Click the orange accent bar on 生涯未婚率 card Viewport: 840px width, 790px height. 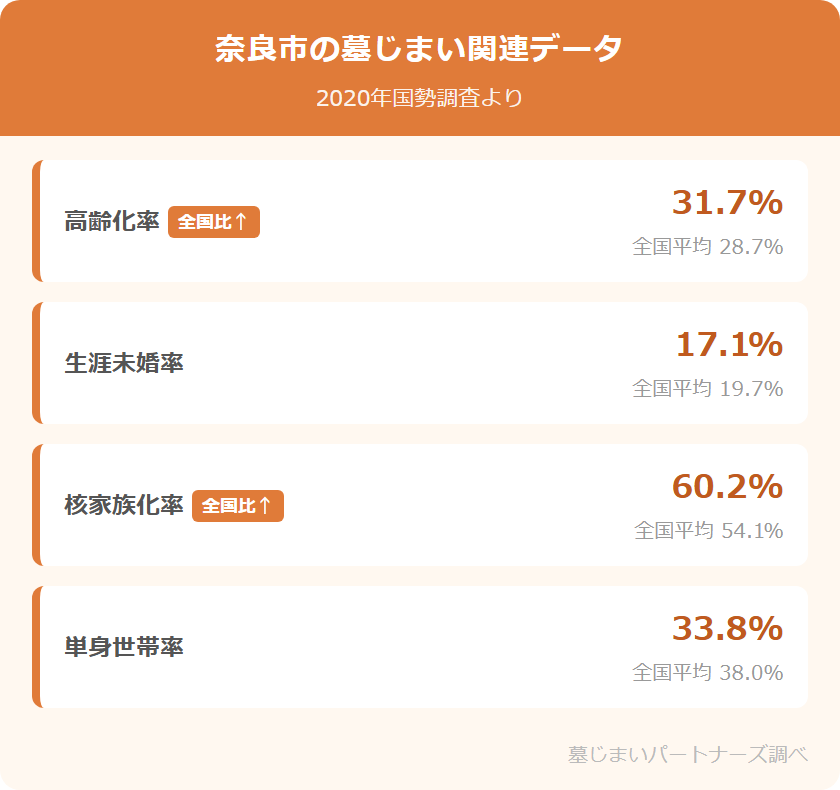[36, 363]
